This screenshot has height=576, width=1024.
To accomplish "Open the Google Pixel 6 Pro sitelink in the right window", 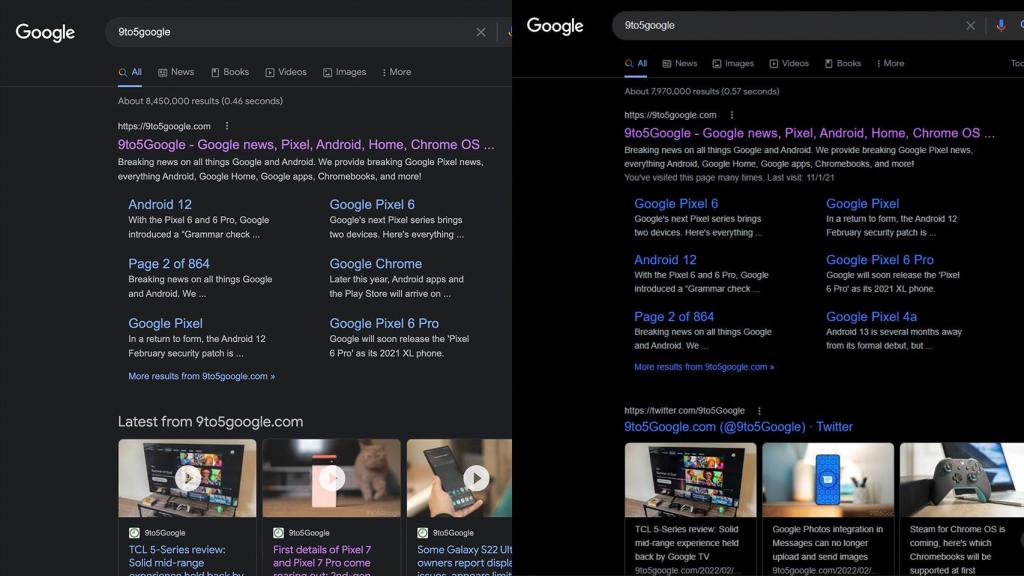I will 880,260.
